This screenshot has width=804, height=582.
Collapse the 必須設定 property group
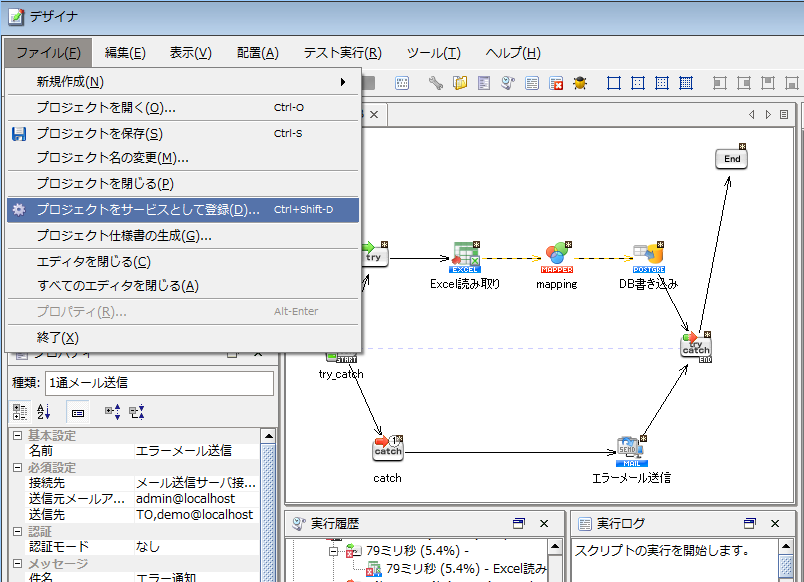coord(17,467)
